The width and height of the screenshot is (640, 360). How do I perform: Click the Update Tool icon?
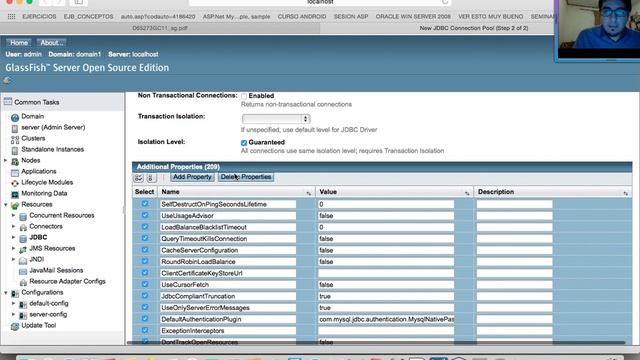15,327
